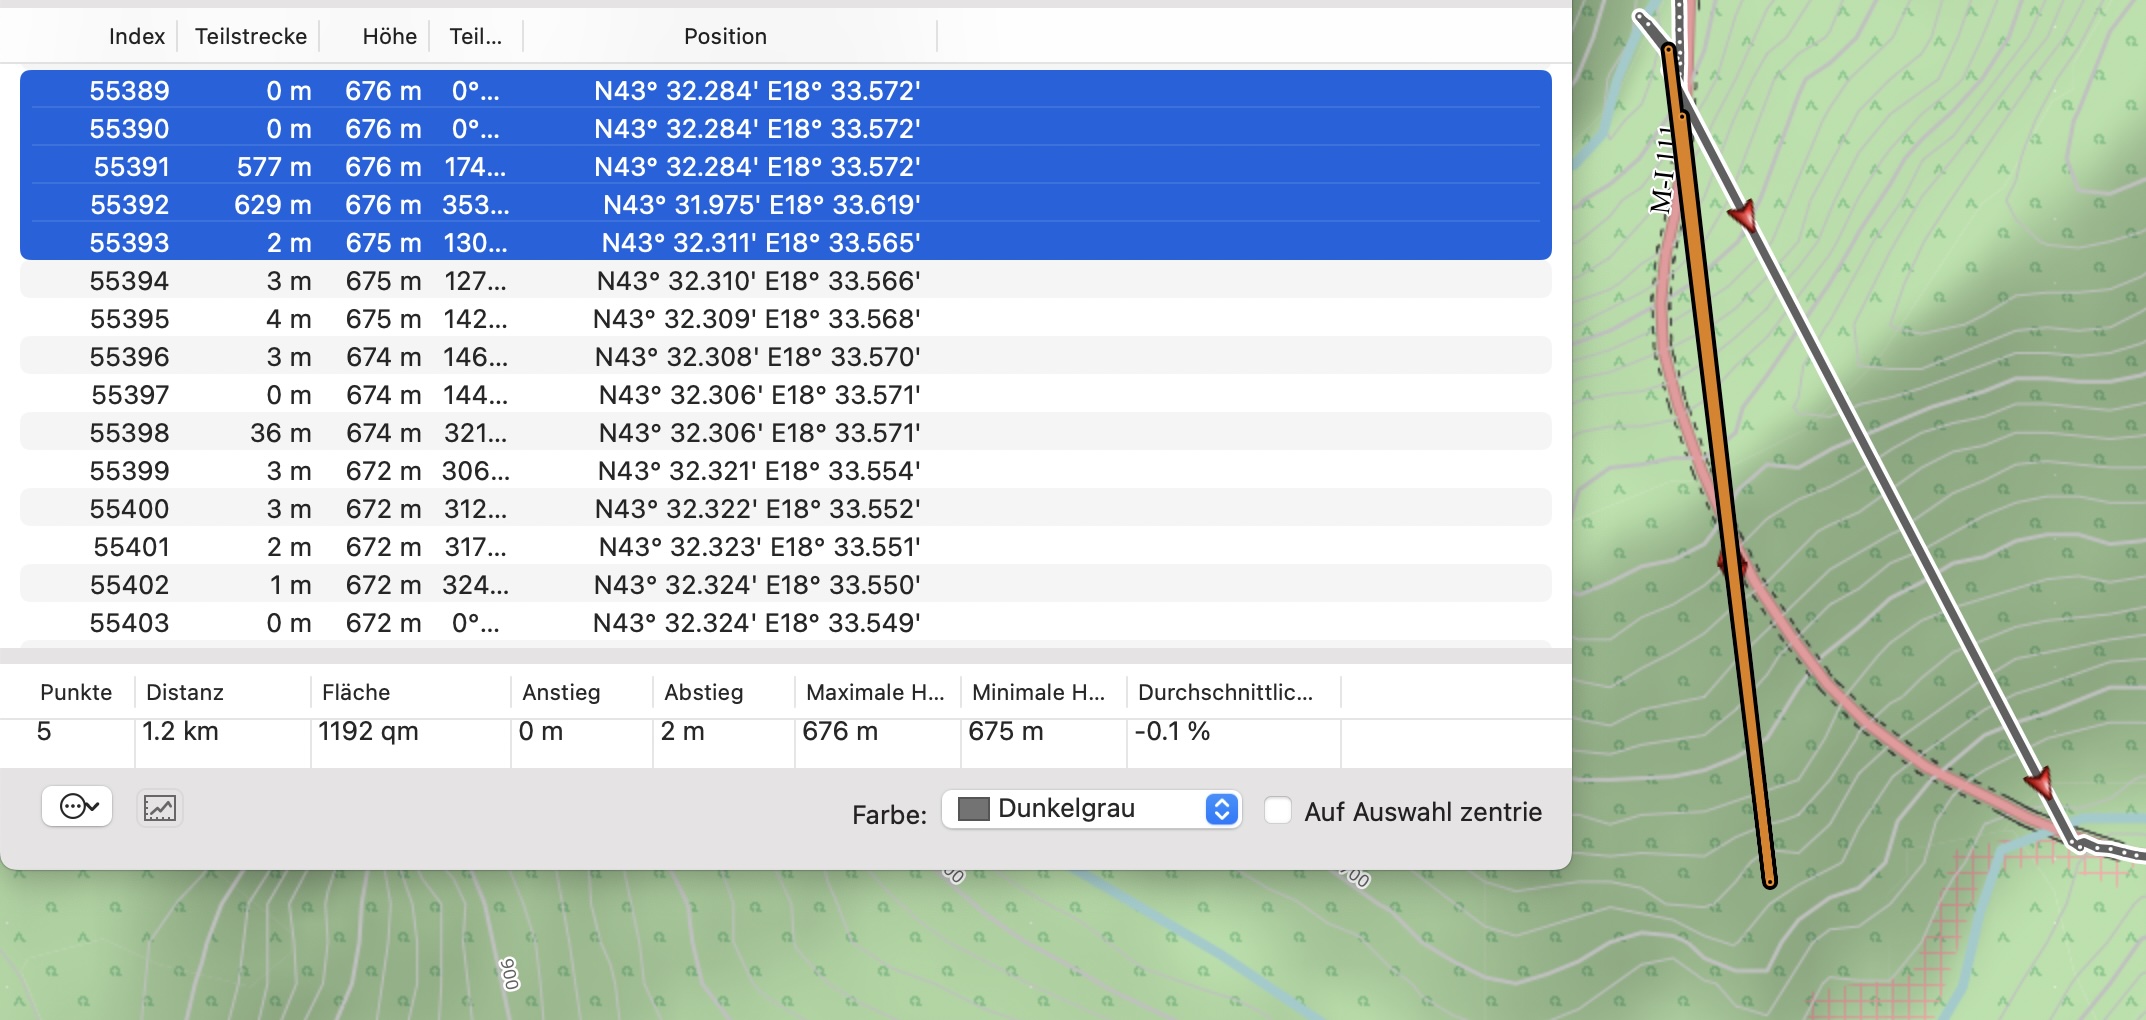Click the upper red direction arrow on map
The height and width of the screenshot is (1020, 2146).
click(x=1743, y=215)
